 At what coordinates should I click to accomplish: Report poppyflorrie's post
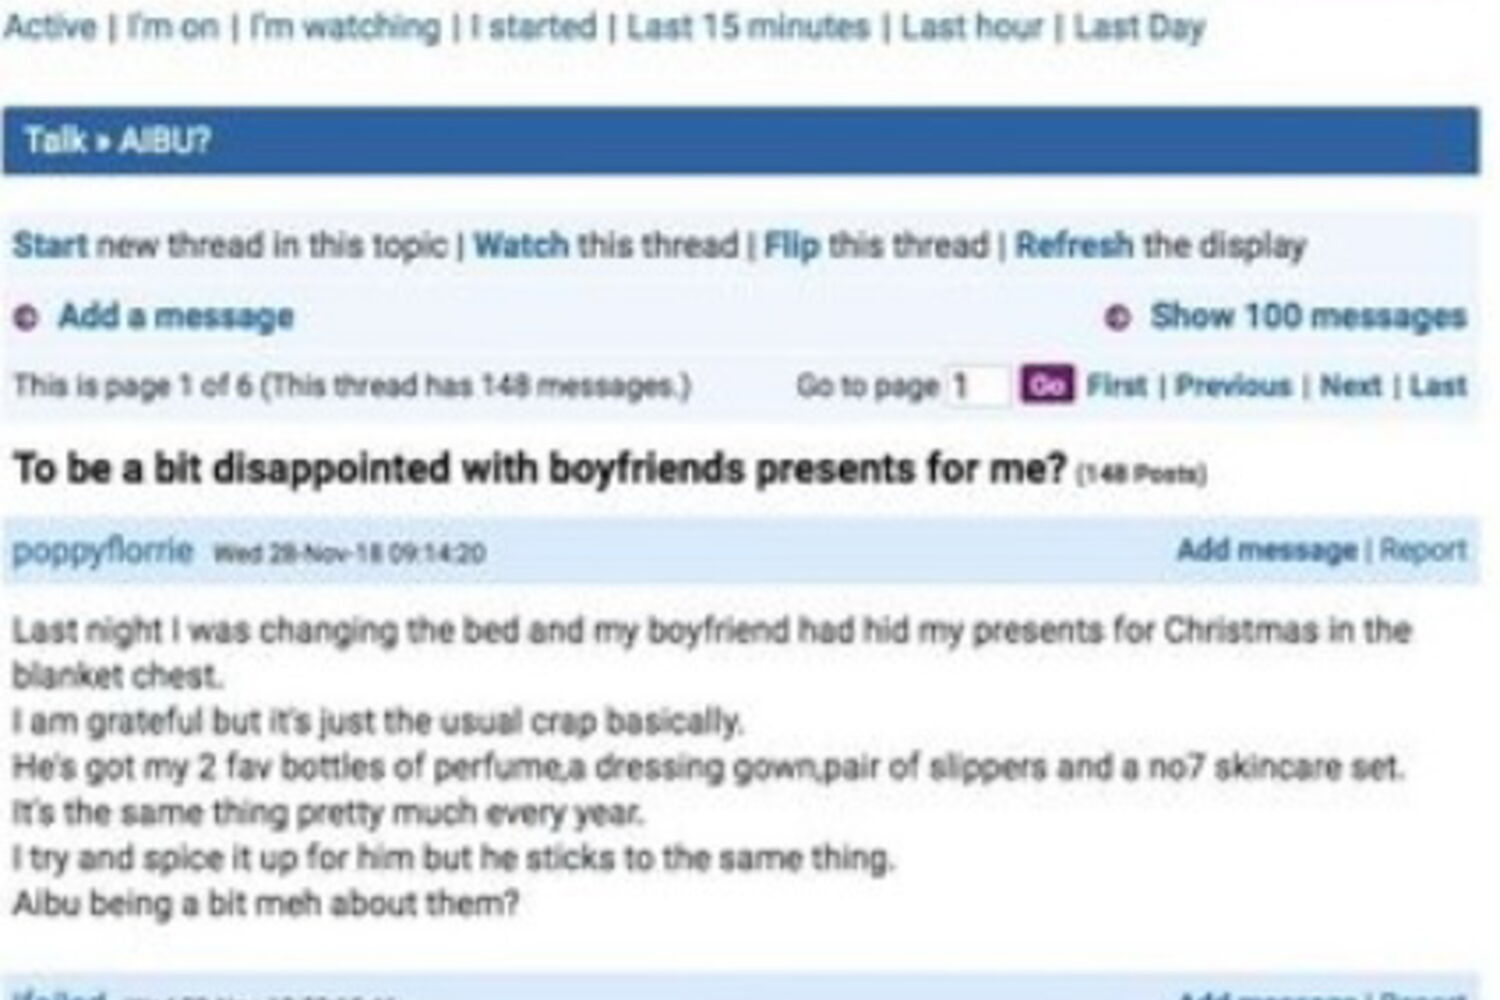(x=1423, y=550)
